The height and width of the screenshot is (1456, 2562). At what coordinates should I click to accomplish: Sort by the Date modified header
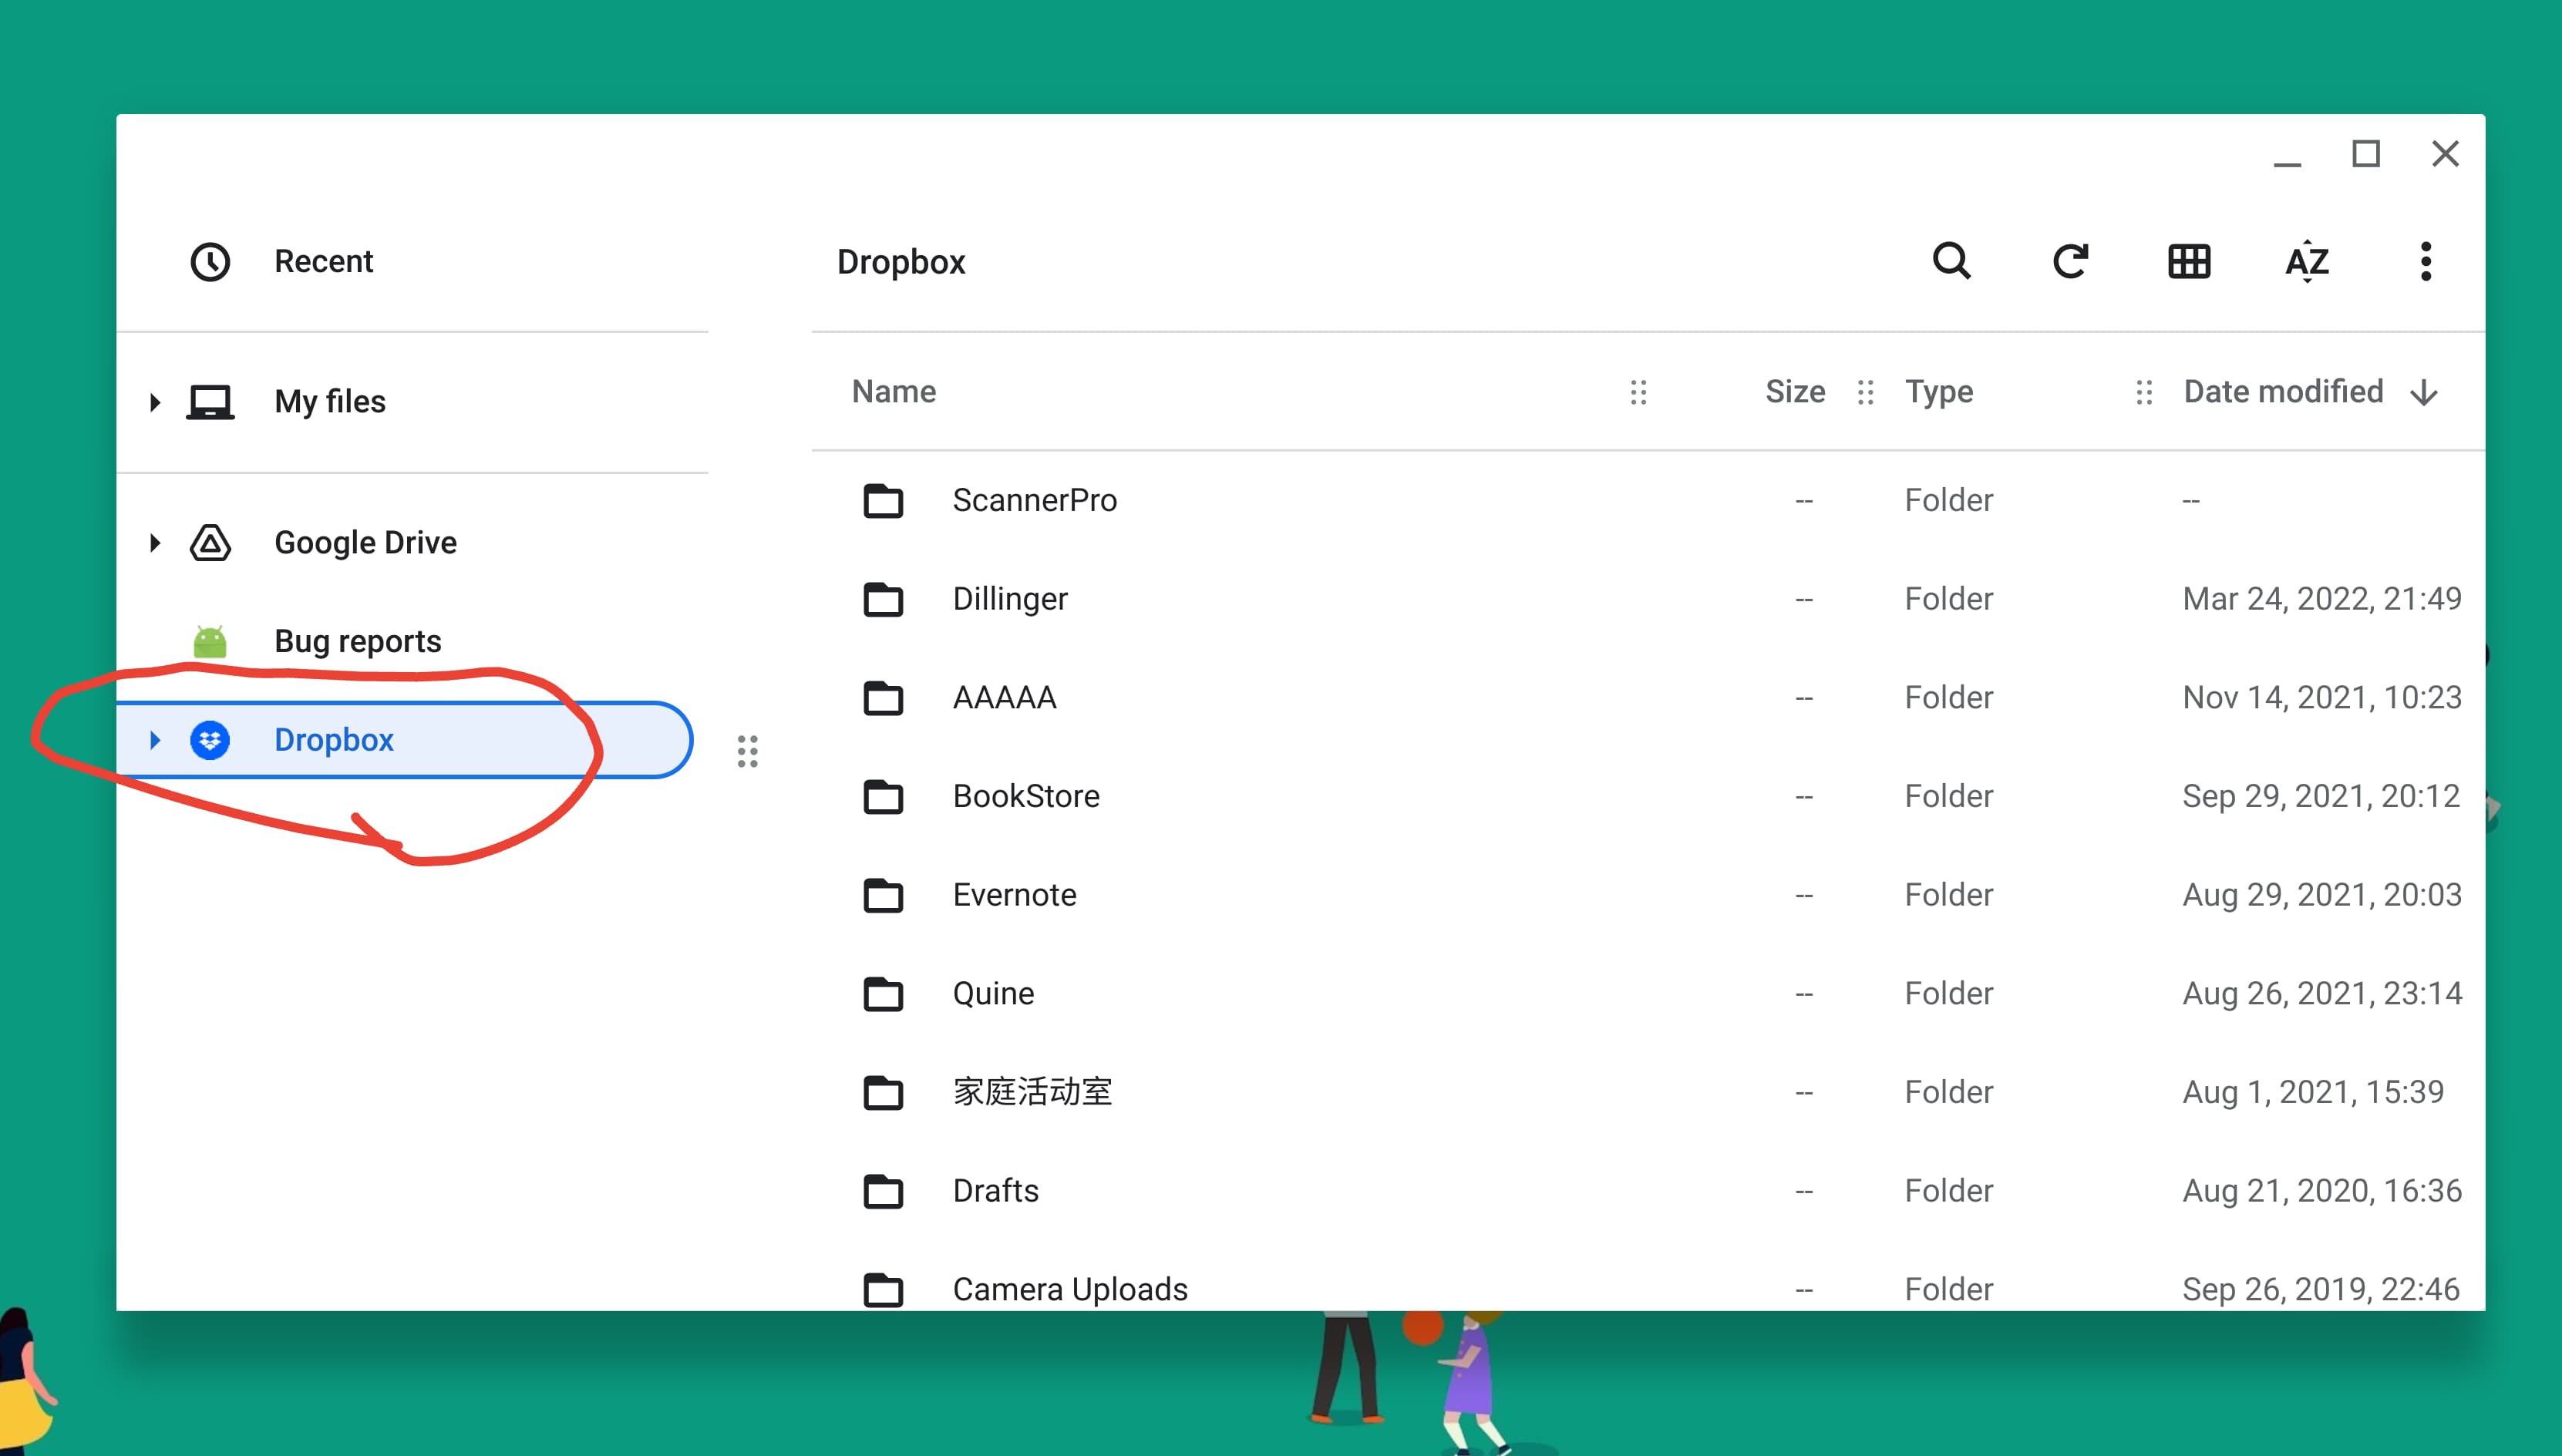(x=2283, y=392)
